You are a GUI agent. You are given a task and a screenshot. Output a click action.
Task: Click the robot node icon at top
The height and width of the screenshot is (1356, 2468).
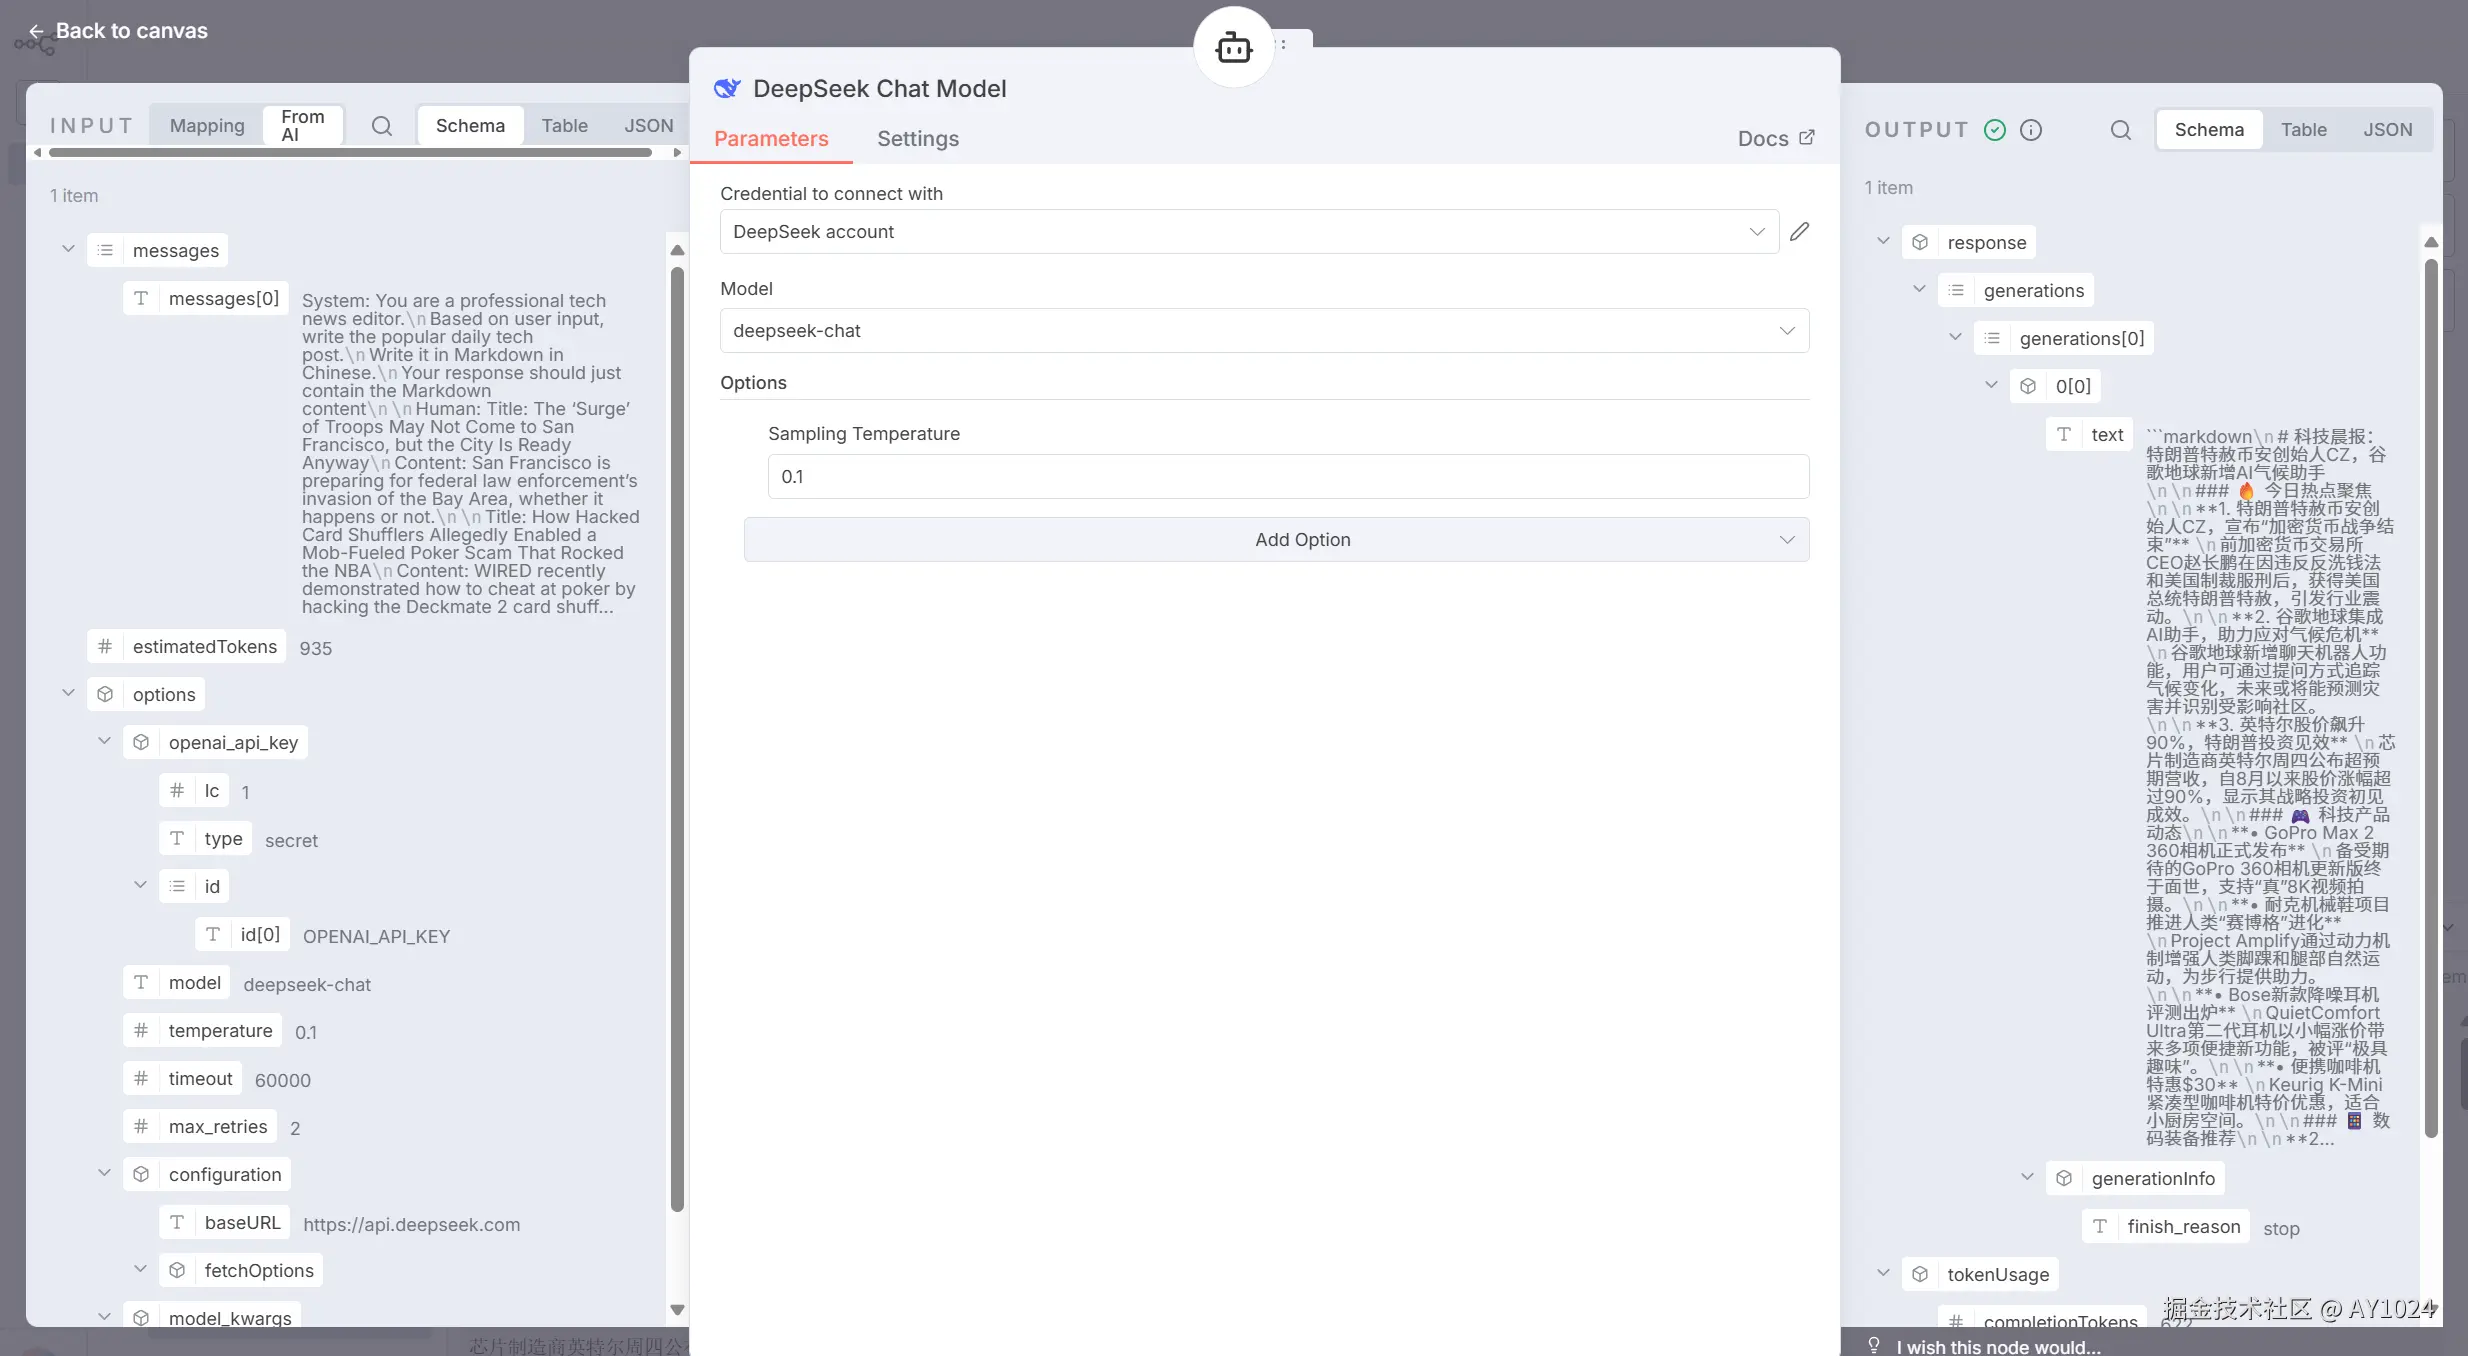coord(1233,47)
